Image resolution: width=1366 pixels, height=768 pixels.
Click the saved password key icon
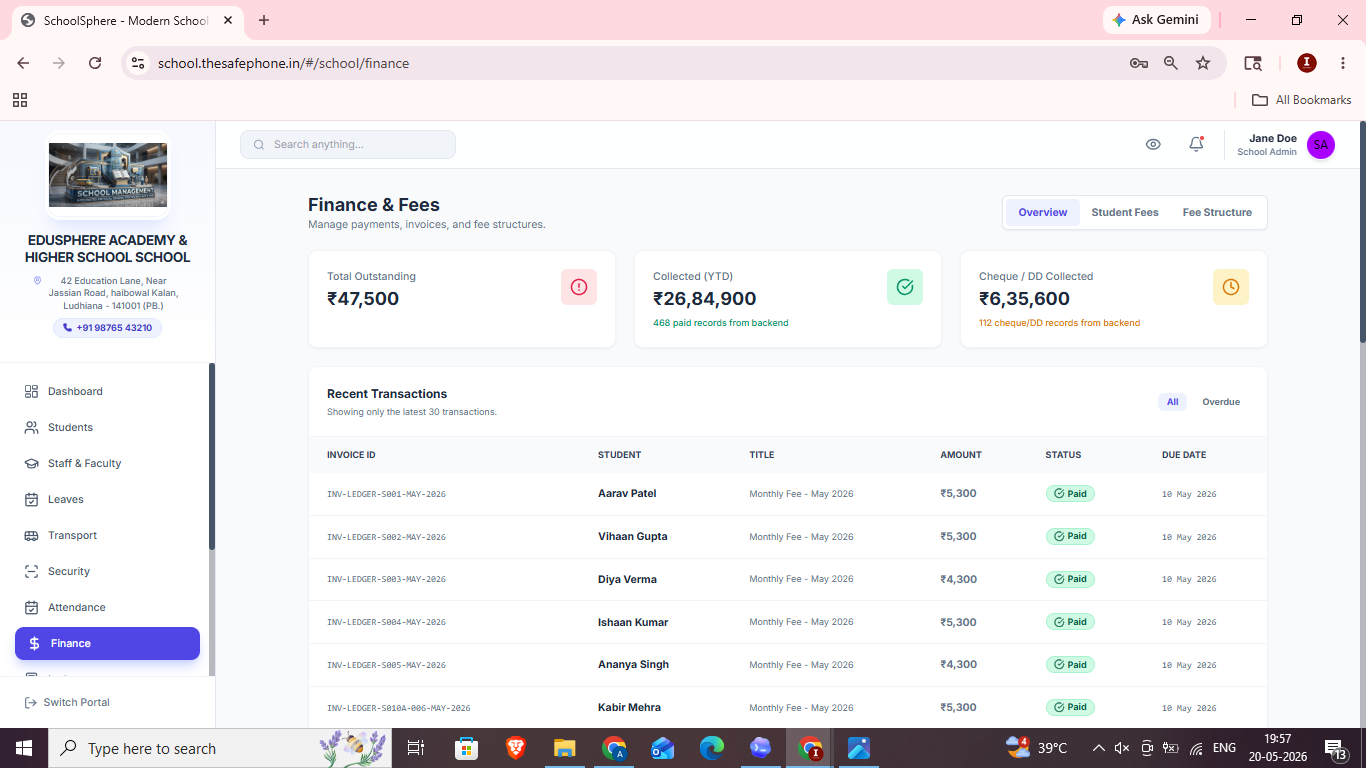(x=1139, y=63)
